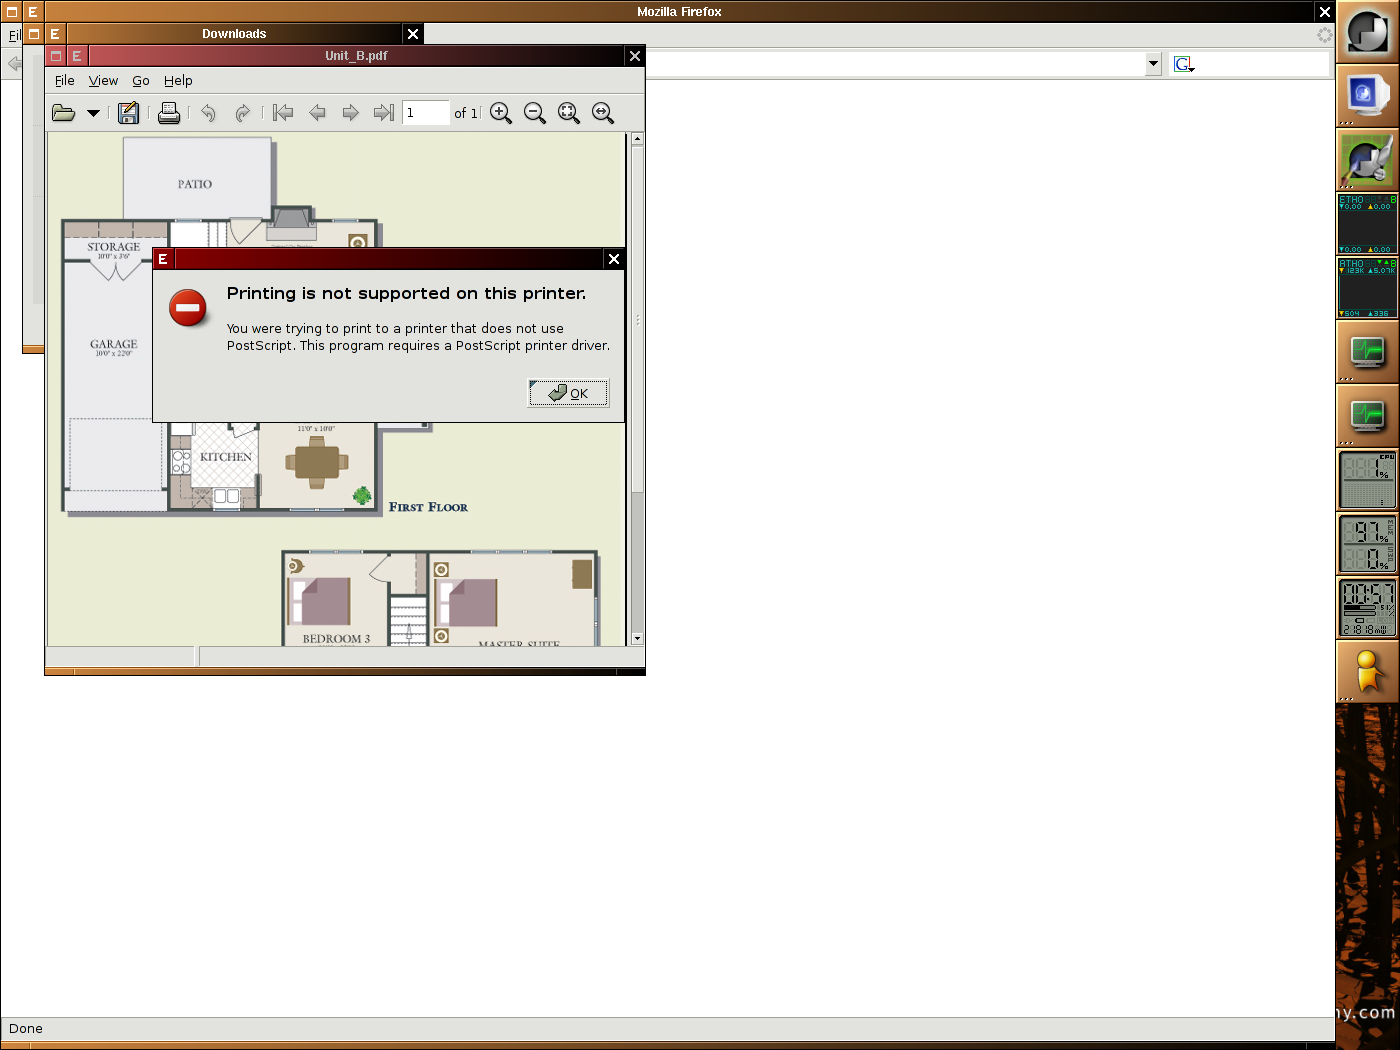This screenshot has width=1400, height=1050.
Task: Go to next page arrow
Action: (350, 113)
